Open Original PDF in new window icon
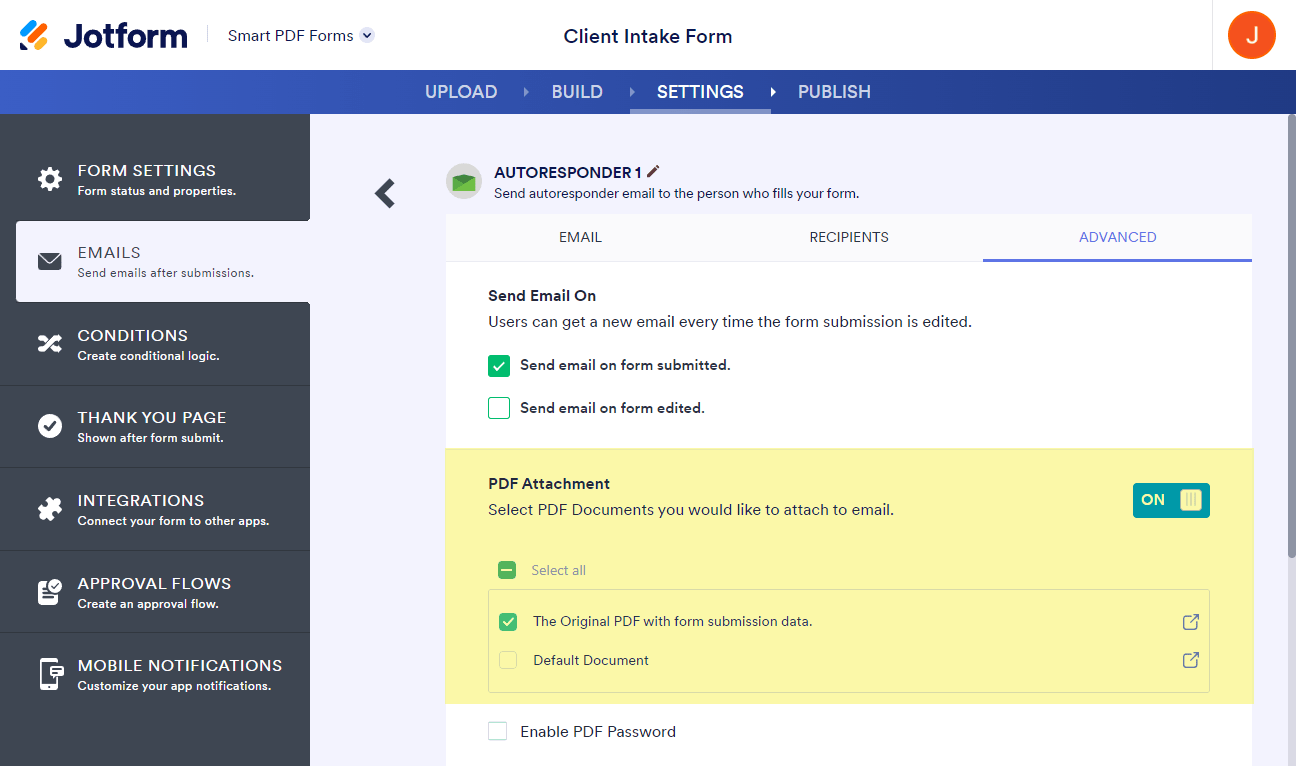Screen dimensions: 1296x766 pos(1190,622)
